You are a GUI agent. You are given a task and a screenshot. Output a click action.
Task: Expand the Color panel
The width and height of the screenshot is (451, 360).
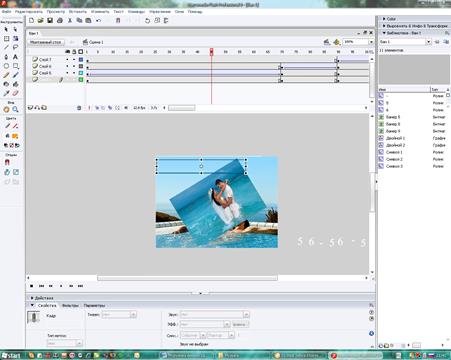pyautogui.click(x=389, y=19)
